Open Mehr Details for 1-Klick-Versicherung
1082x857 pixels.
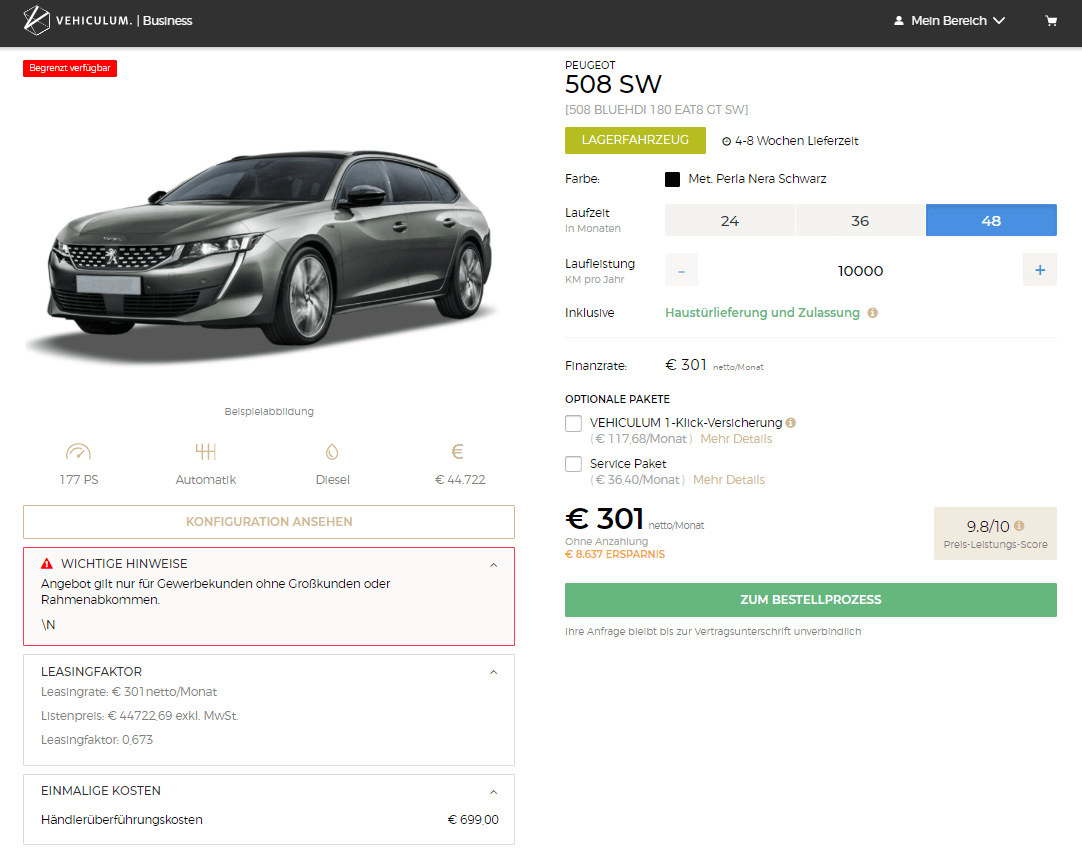736,439
